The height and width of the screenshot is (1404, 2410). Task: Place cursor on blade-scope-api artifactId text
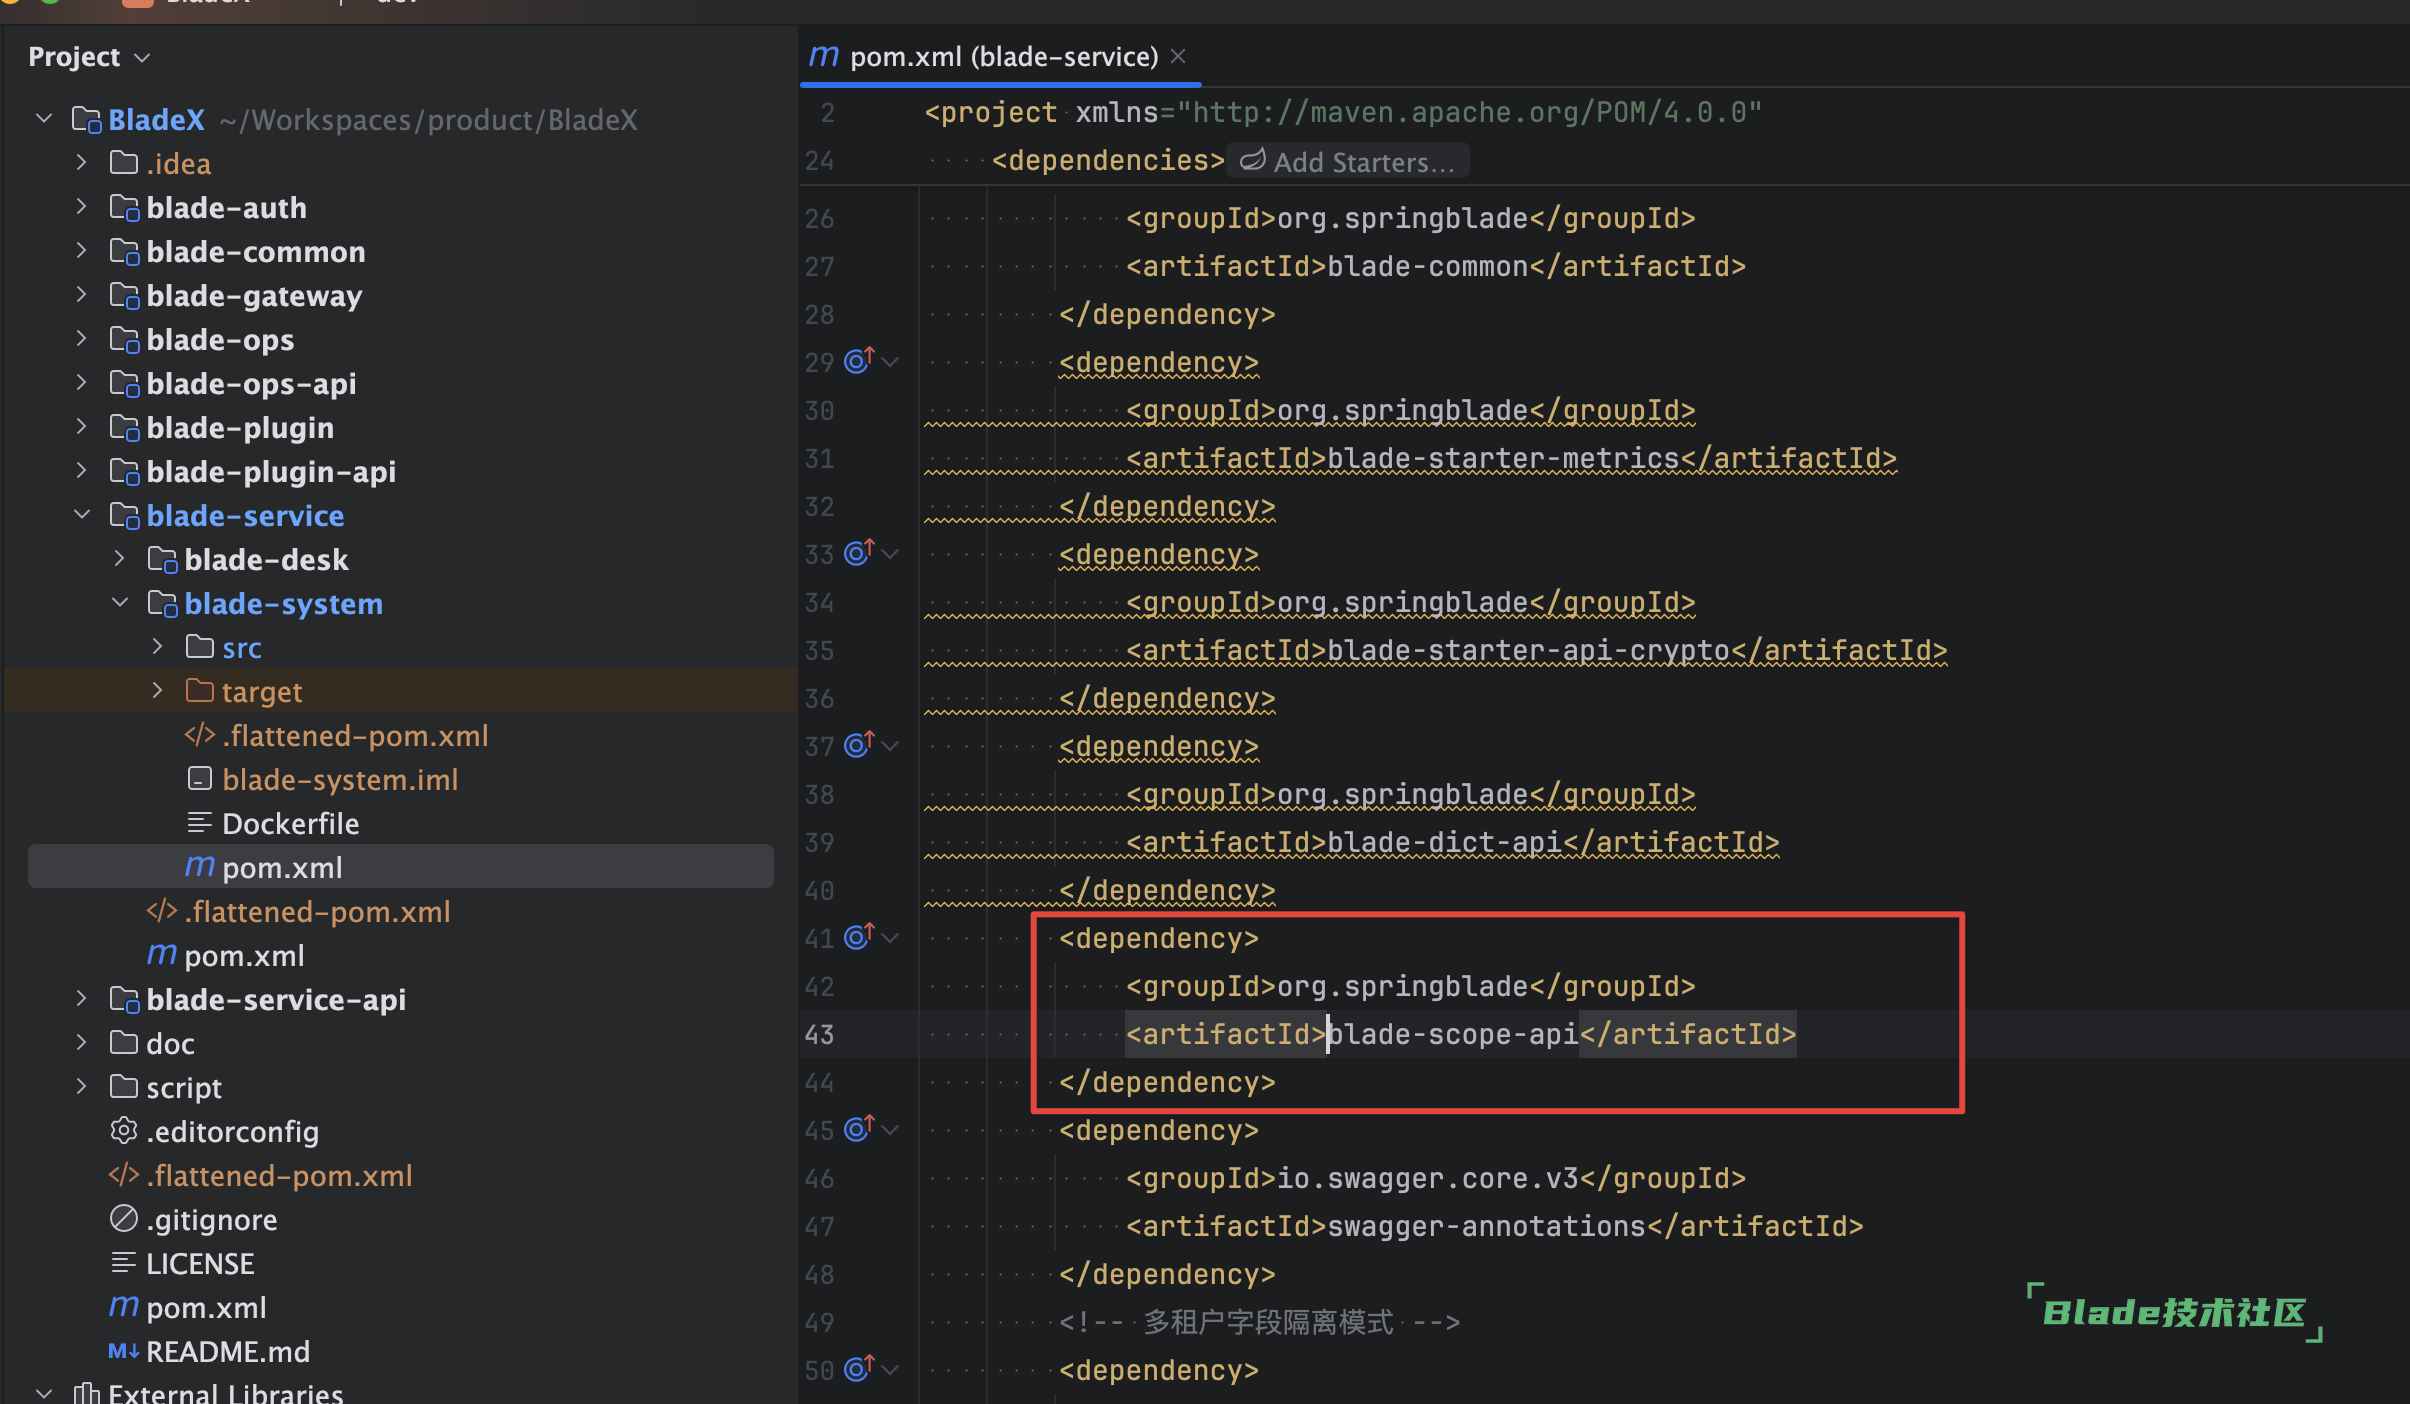(1453, 1034)
